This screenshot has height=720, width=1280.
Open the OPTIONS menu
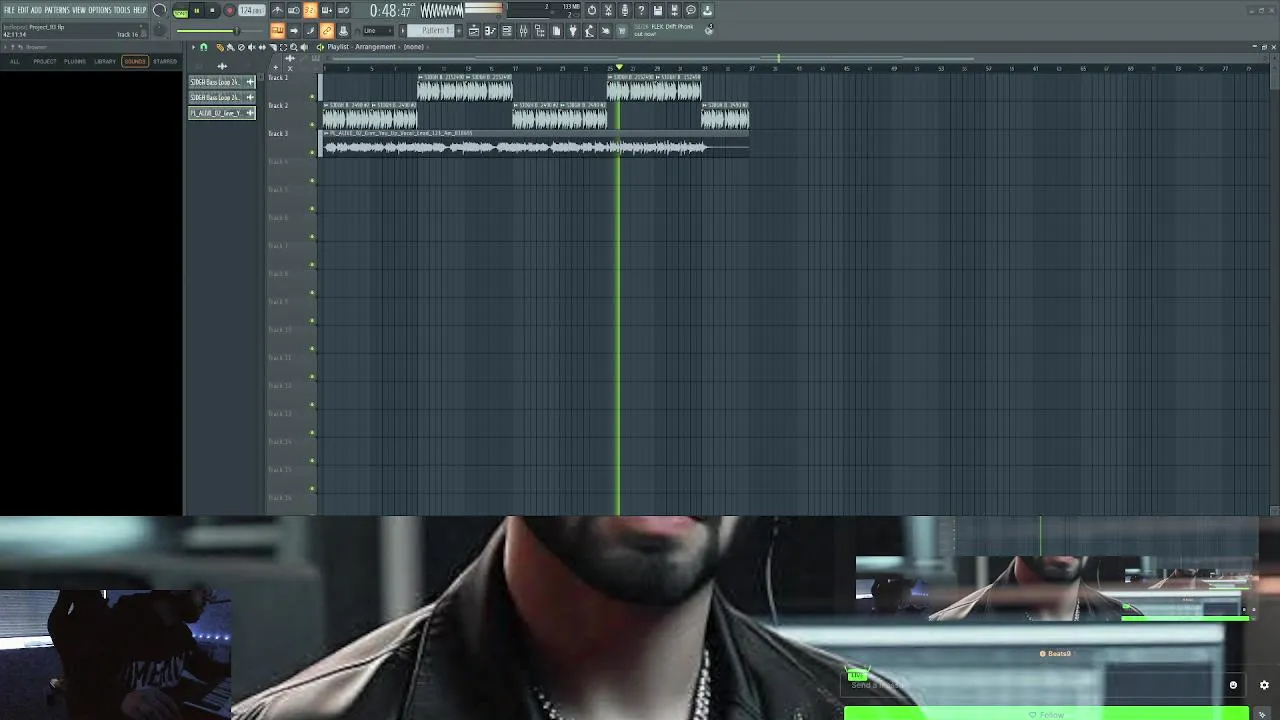pyautogui.click(x=100, y=10)
